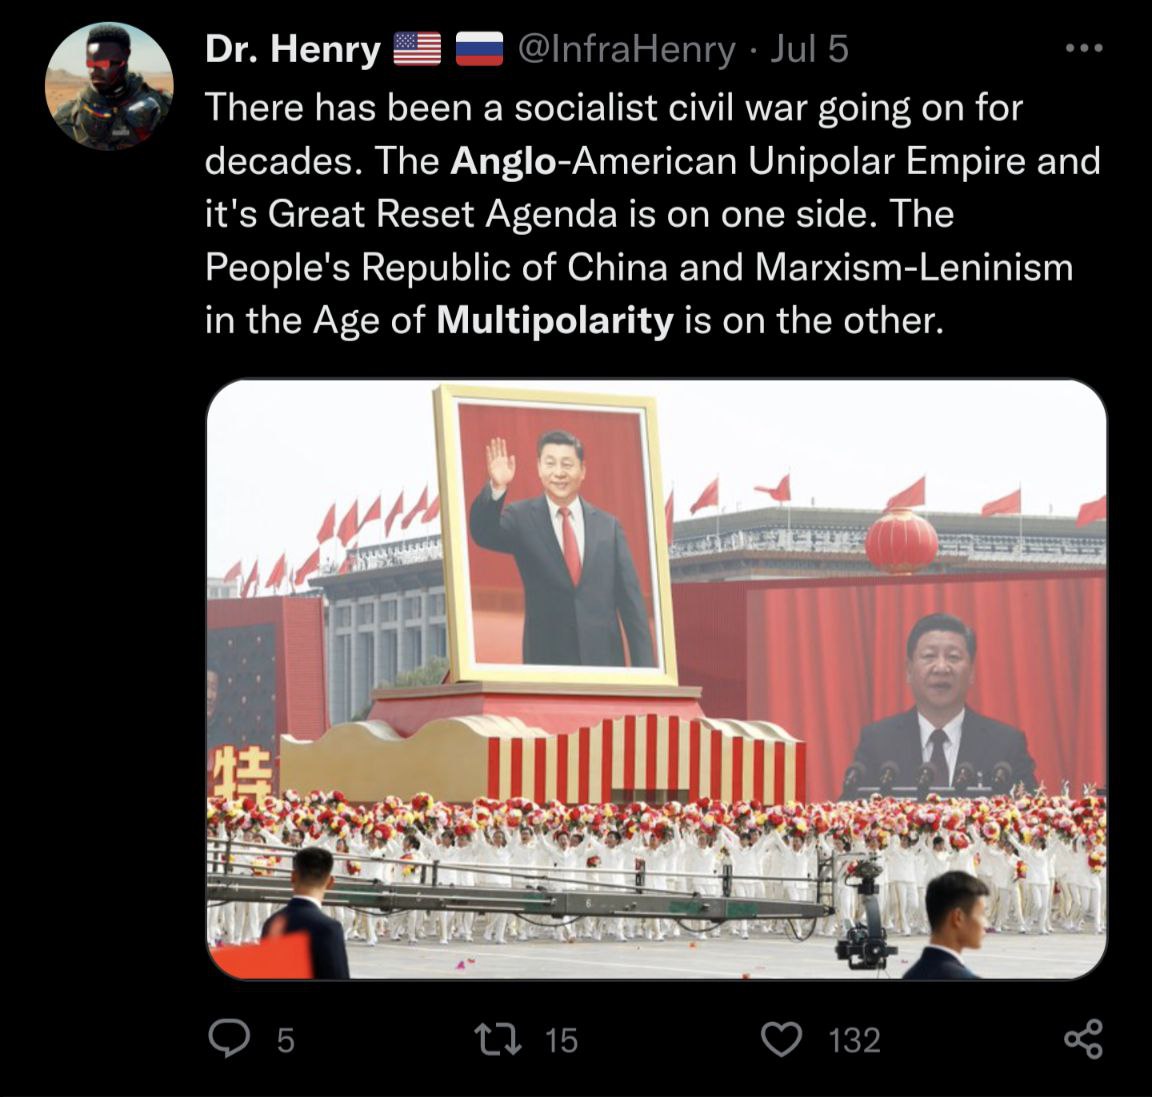
Task: Click the Dr. Henry display name
Action: [x=293, y=49]
